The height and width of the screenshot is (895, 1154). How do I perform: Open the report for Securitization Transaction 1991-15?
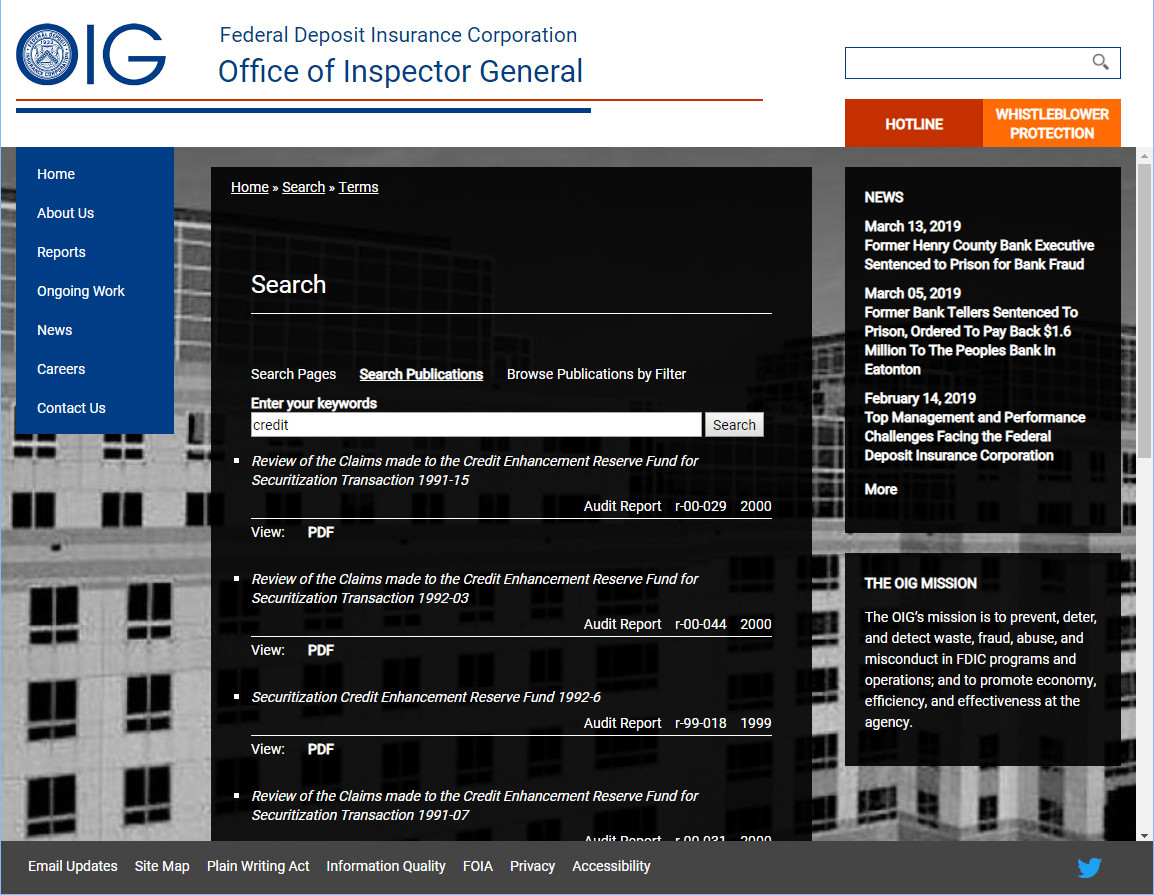click(475, 470)
